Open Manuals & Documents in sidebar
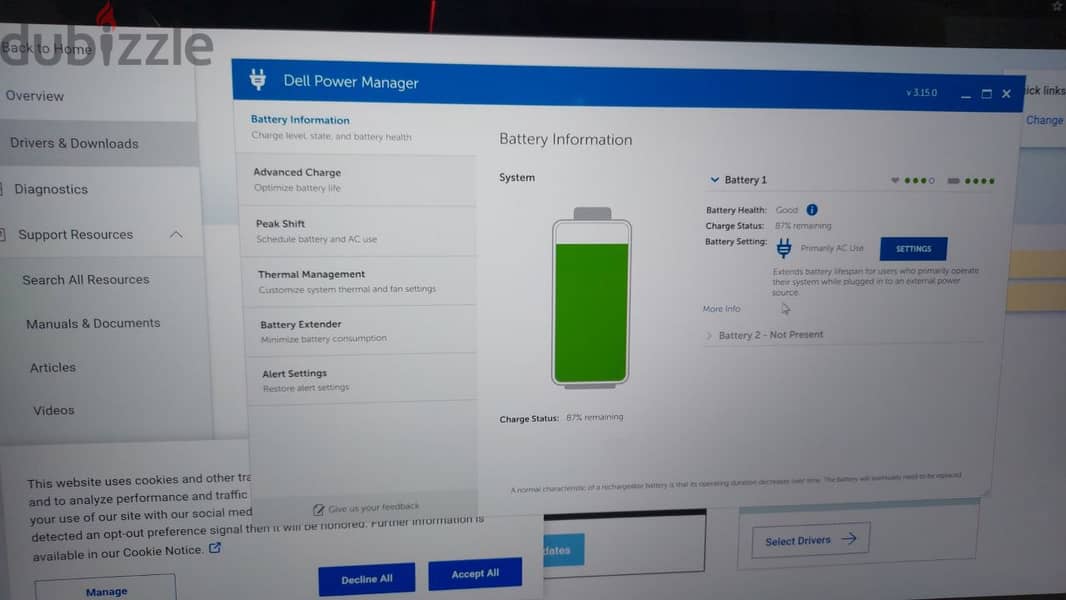The width and height of the screenshot is (1066, 600). pyautogui.click(x=93, y=323)
